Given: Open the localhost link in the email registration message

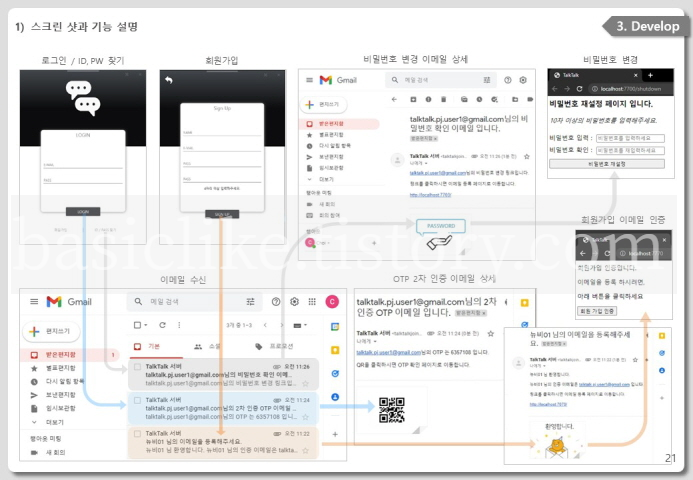Looking at the screenshot, I should click(548, 404).
